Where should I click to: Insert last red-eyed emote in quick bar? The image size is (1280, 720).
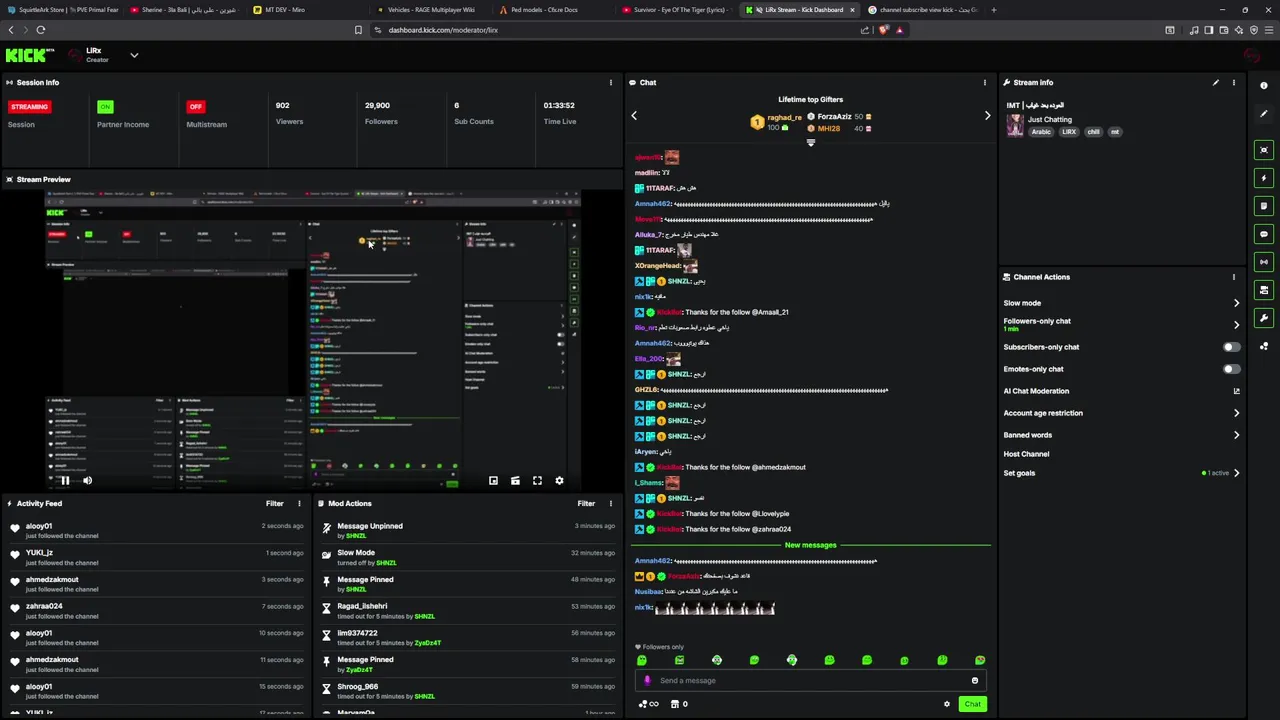tap(980, 661)
